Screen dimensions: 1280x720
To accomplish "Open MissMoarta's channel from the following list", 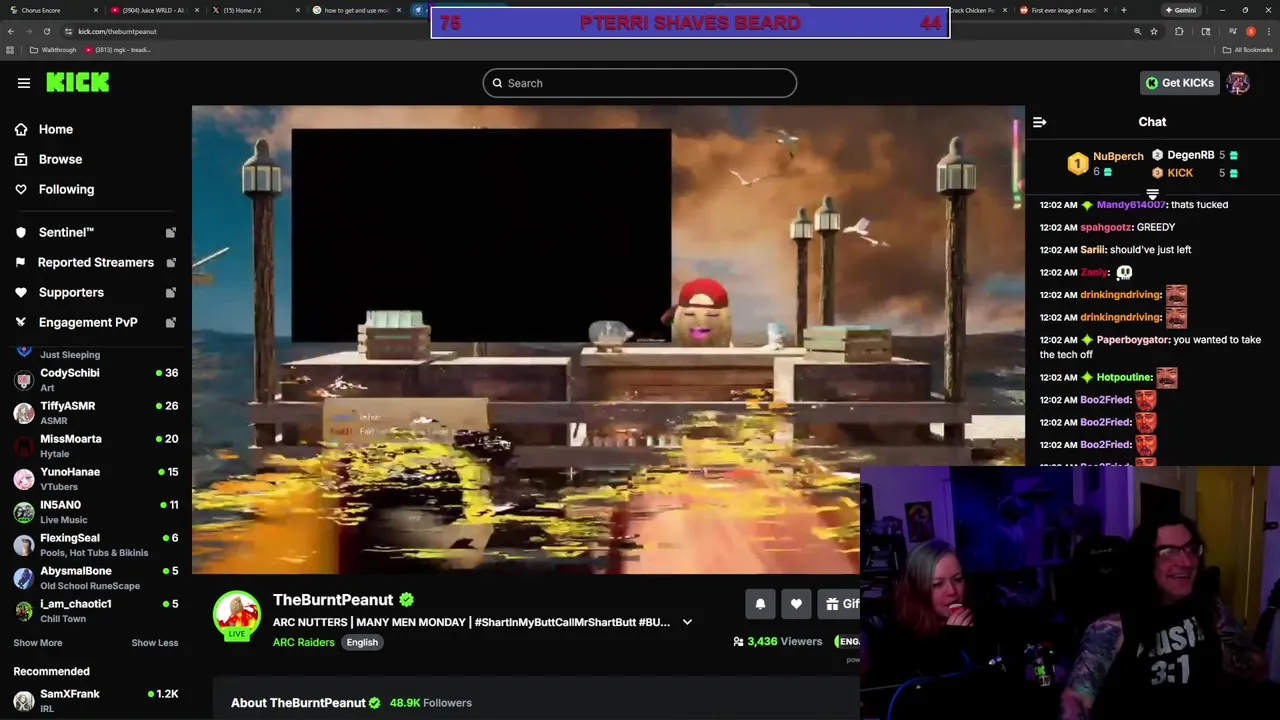I will 95,446.
